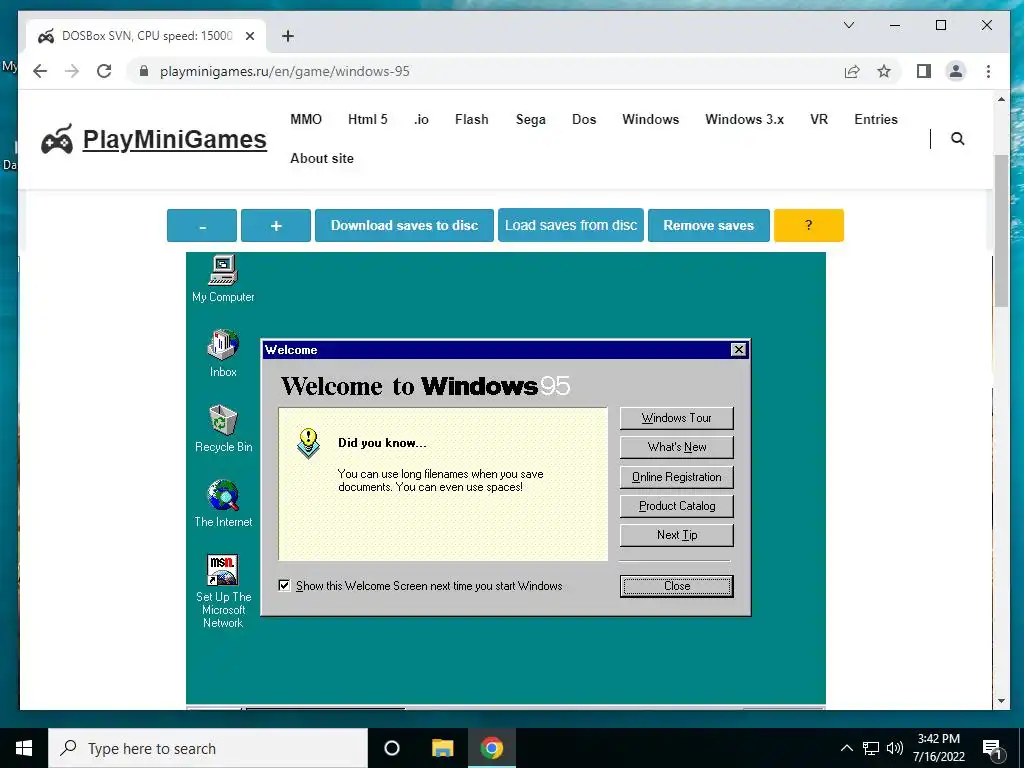Screen dimensions: 1024x768
Task: Open the notification center icon
Action: pyautogui.click(x=992, y=749)
